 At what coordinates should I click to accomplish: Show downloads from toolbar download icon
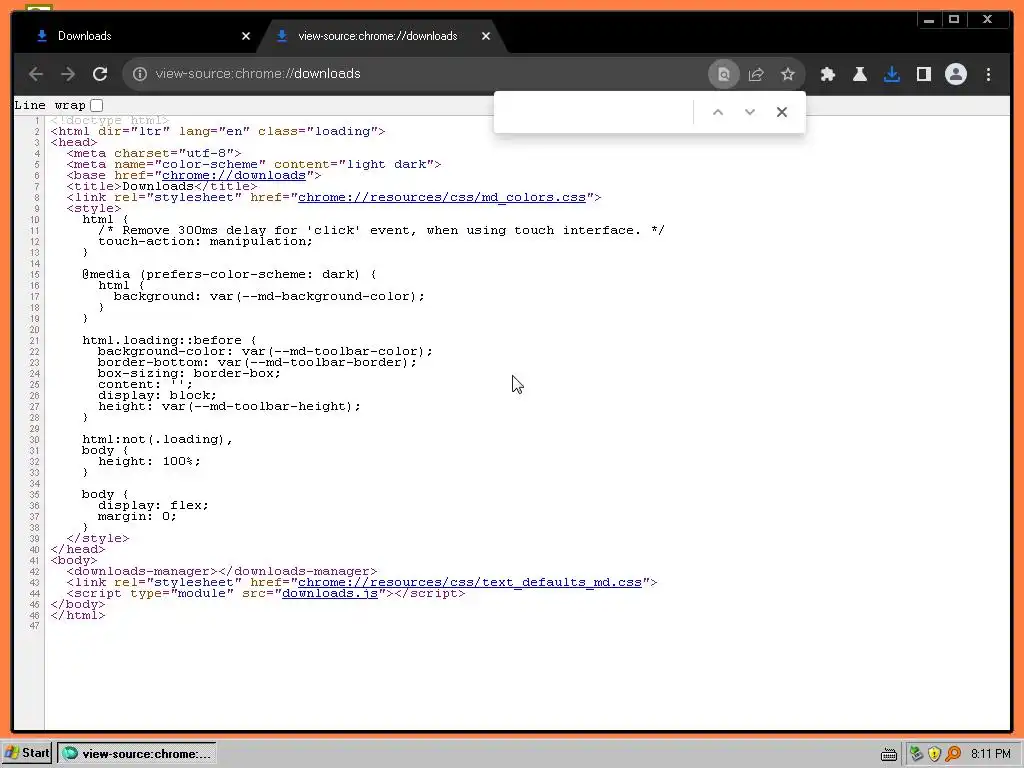(892, 74)
